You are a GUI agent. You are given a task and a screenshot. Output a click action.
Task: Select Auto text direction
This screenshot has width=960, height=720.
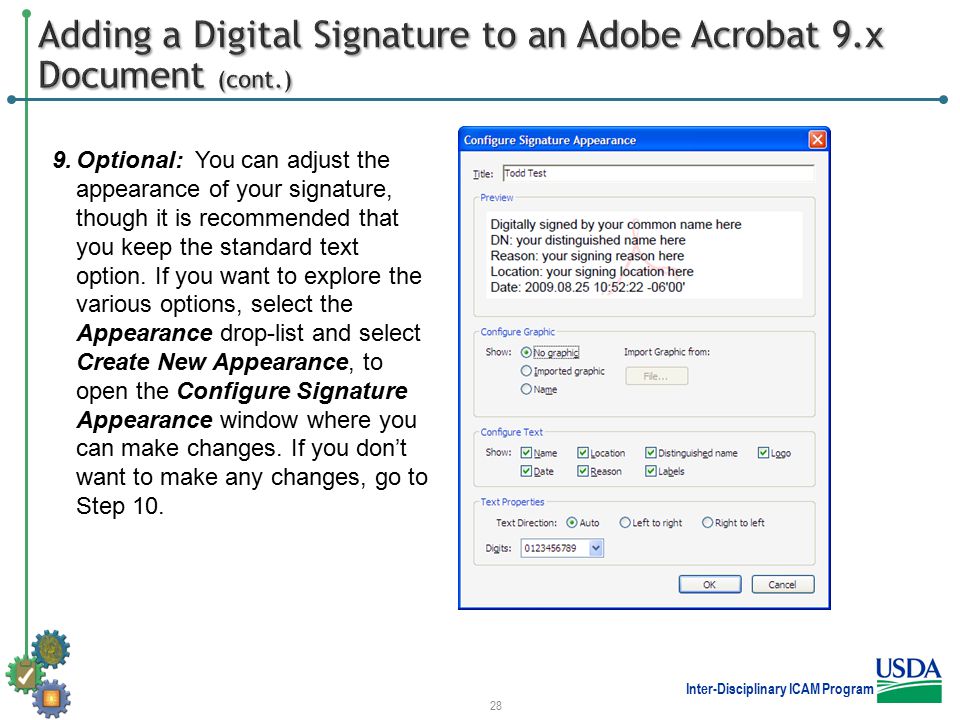[x=572, y=523]
